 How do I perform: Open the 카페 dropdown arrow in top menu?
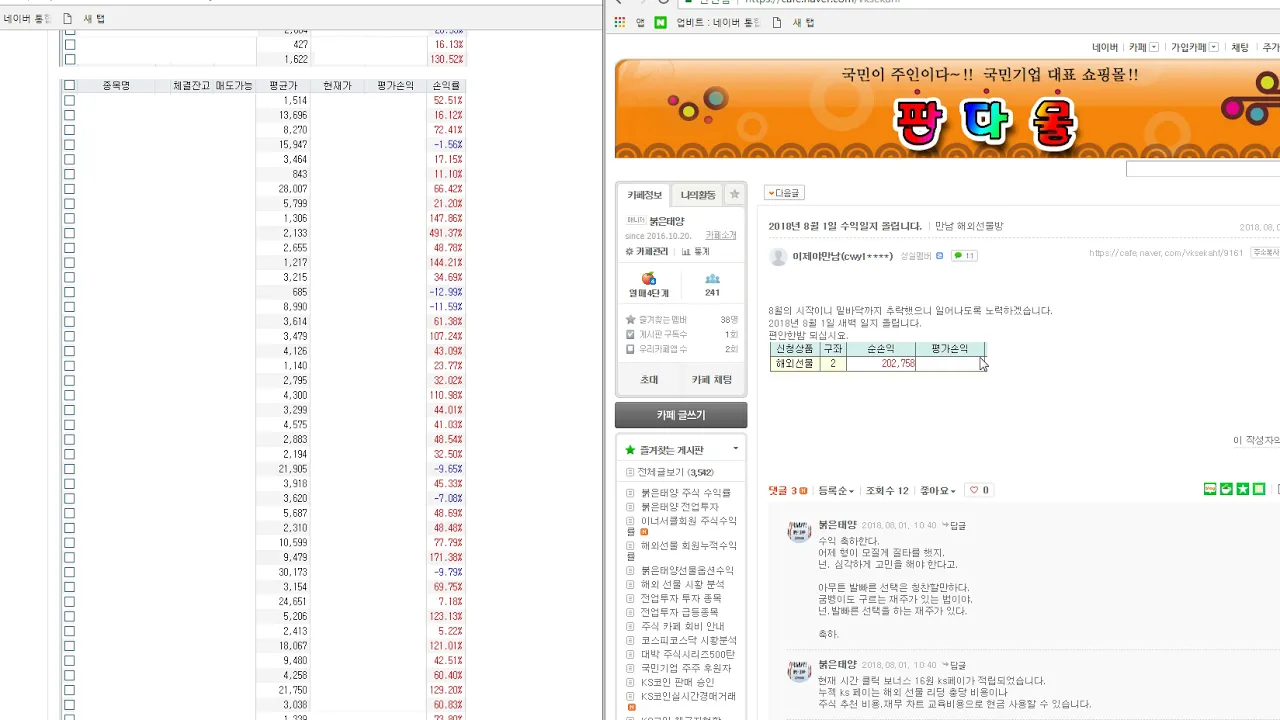[x=1154, y=47]
